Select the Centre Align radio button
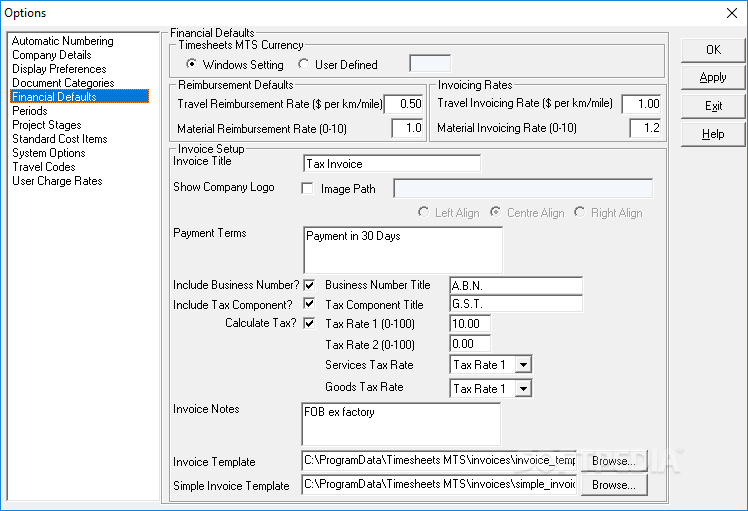 click(496, 212)
